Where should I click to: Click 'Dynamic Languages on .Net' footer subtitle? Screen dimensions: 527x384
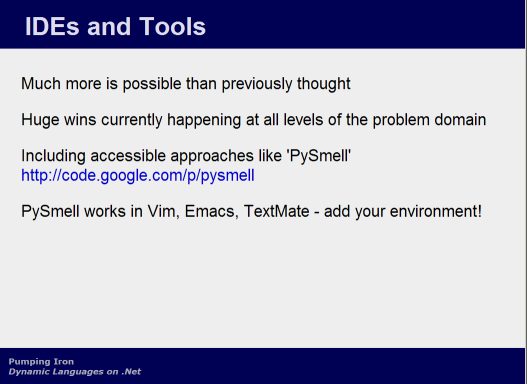click(x=75, y=372)
